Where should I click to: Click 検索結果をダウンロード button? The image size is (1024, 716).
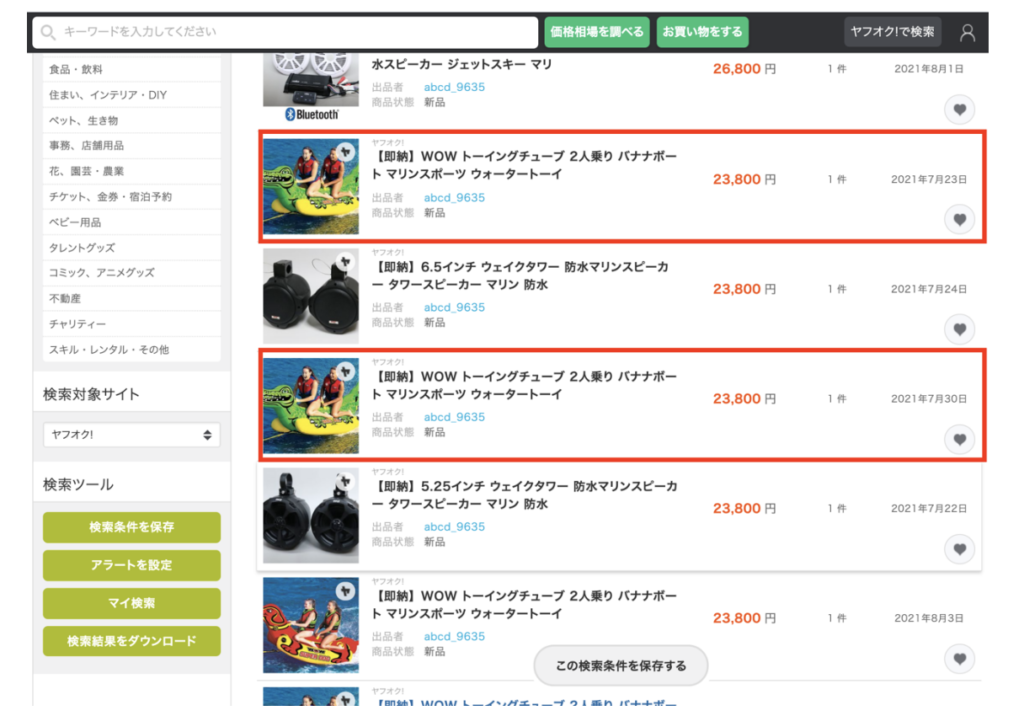(x=131, y=641)
